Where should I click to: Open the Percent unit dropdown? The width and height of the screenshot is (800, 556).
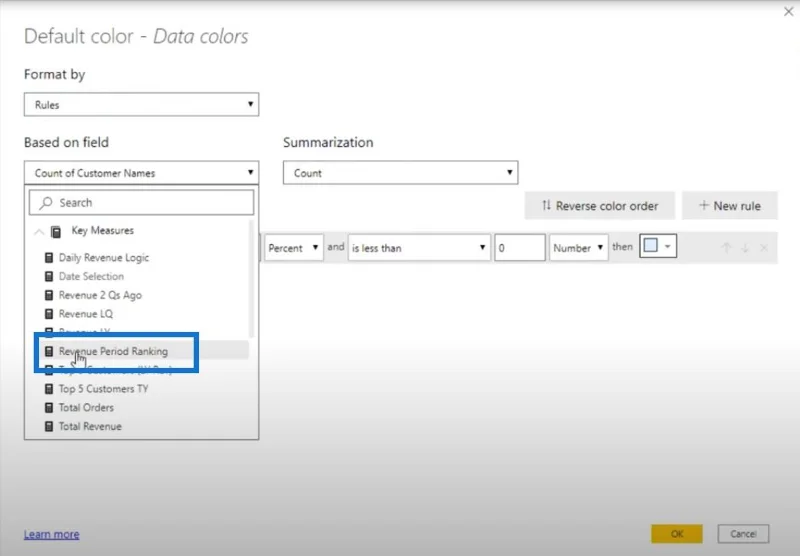294,248
